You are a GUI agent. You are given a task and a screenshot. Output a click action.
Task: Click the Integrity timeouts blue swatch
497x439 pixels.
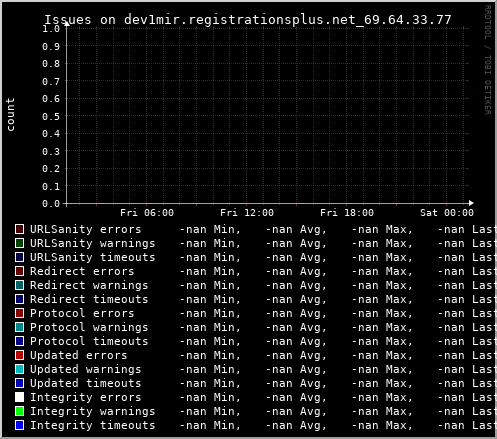[x=19, y=425]
